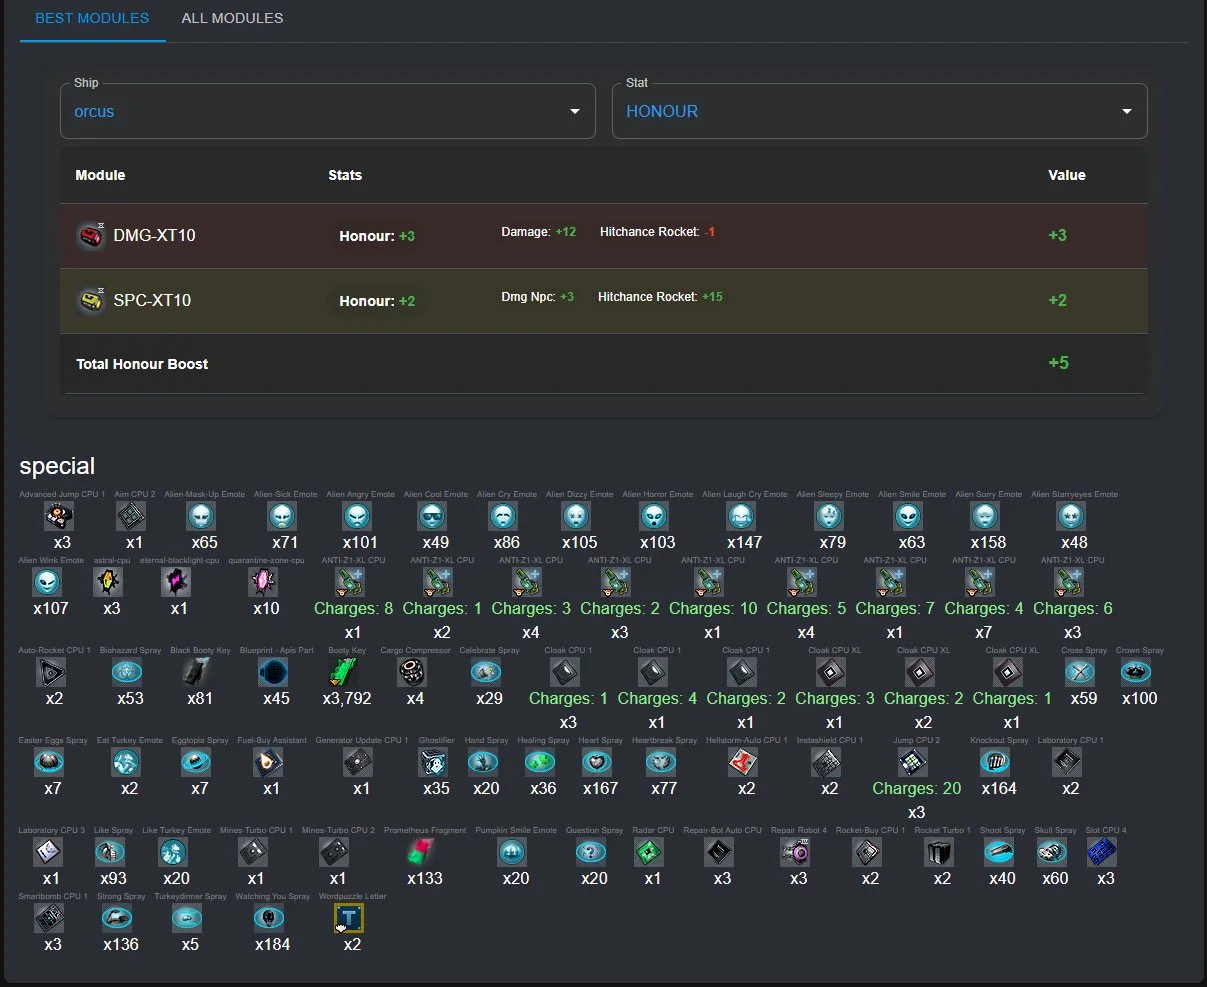Click the Blueprint - Apis Part icon

[272, 672]
